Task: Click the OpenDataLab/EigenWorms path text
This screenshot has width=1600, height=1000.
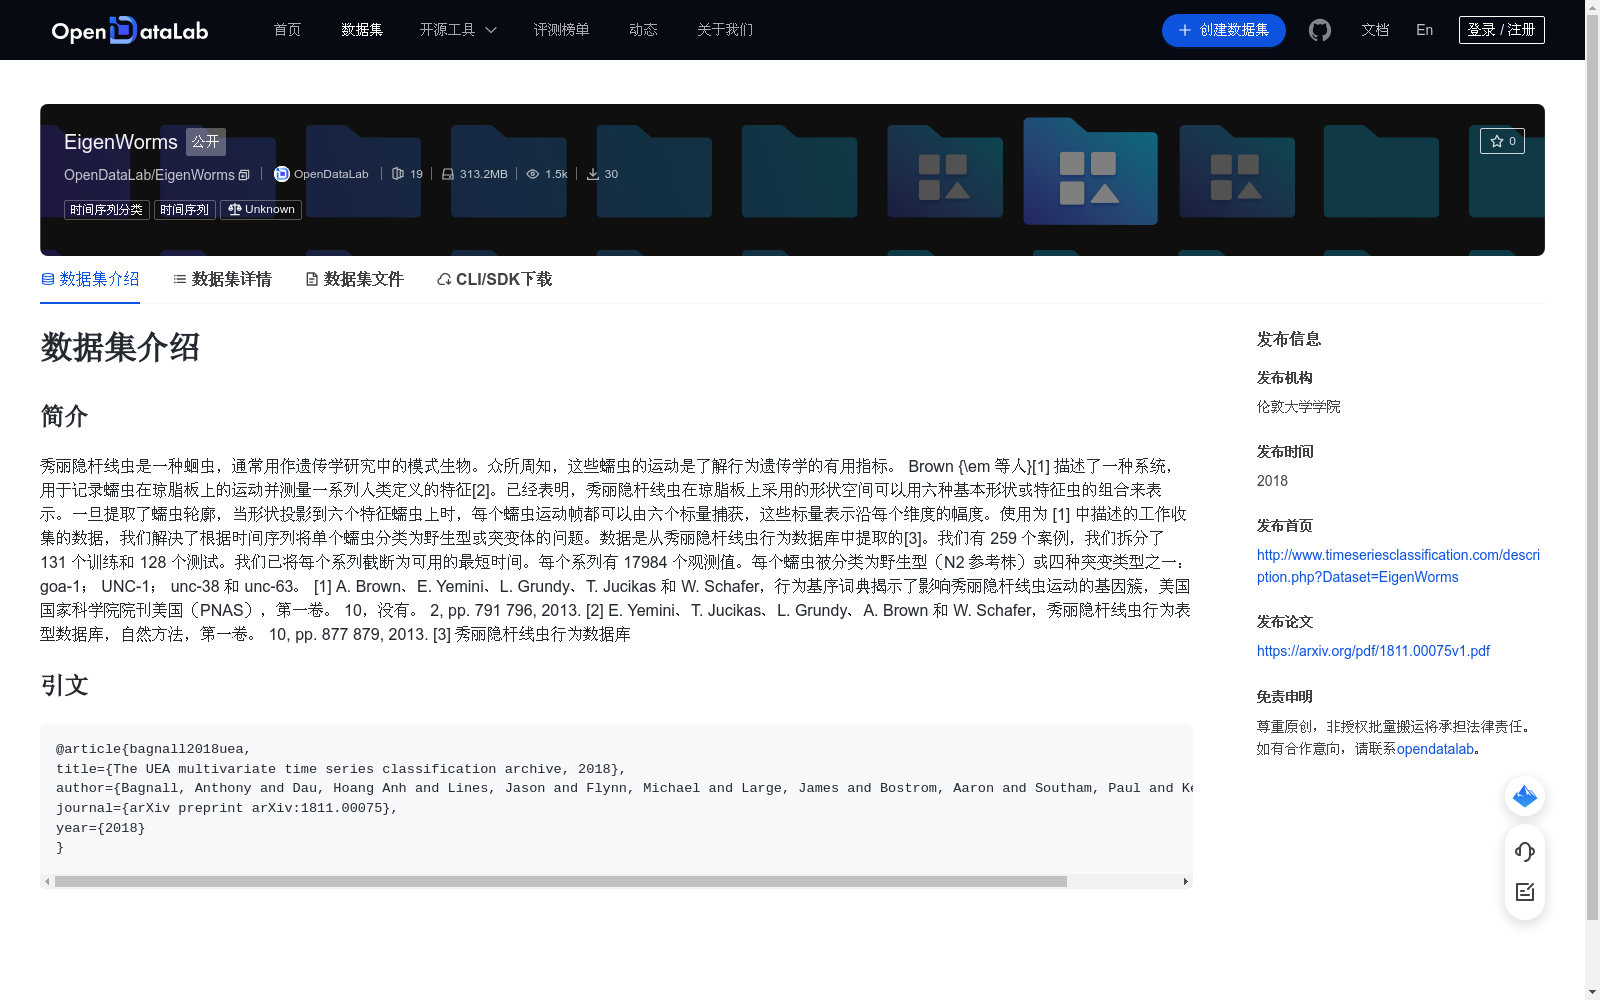Action: (149, 175)
